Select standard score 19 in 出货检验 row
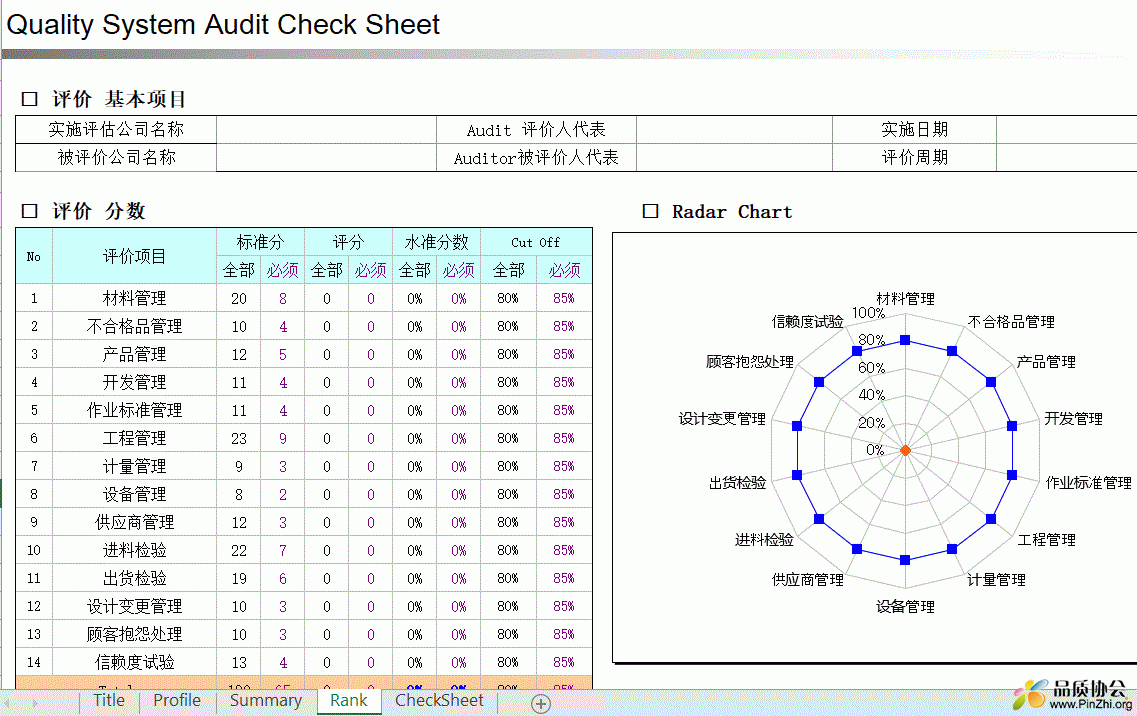 (239, 578)
